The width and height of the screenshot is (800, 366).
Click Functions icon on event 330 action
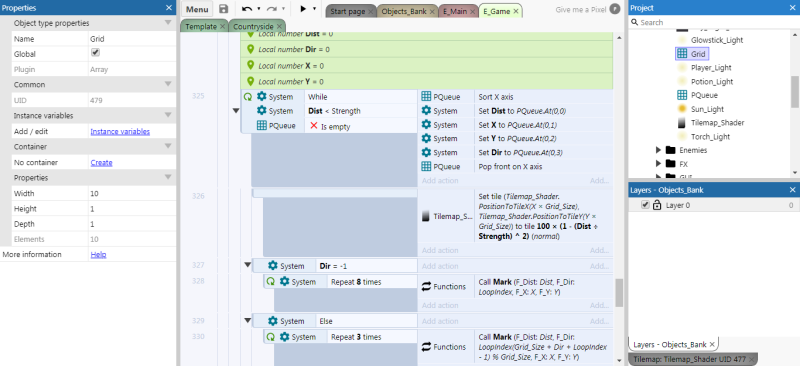pyautogui.click(x=427, y=347)
